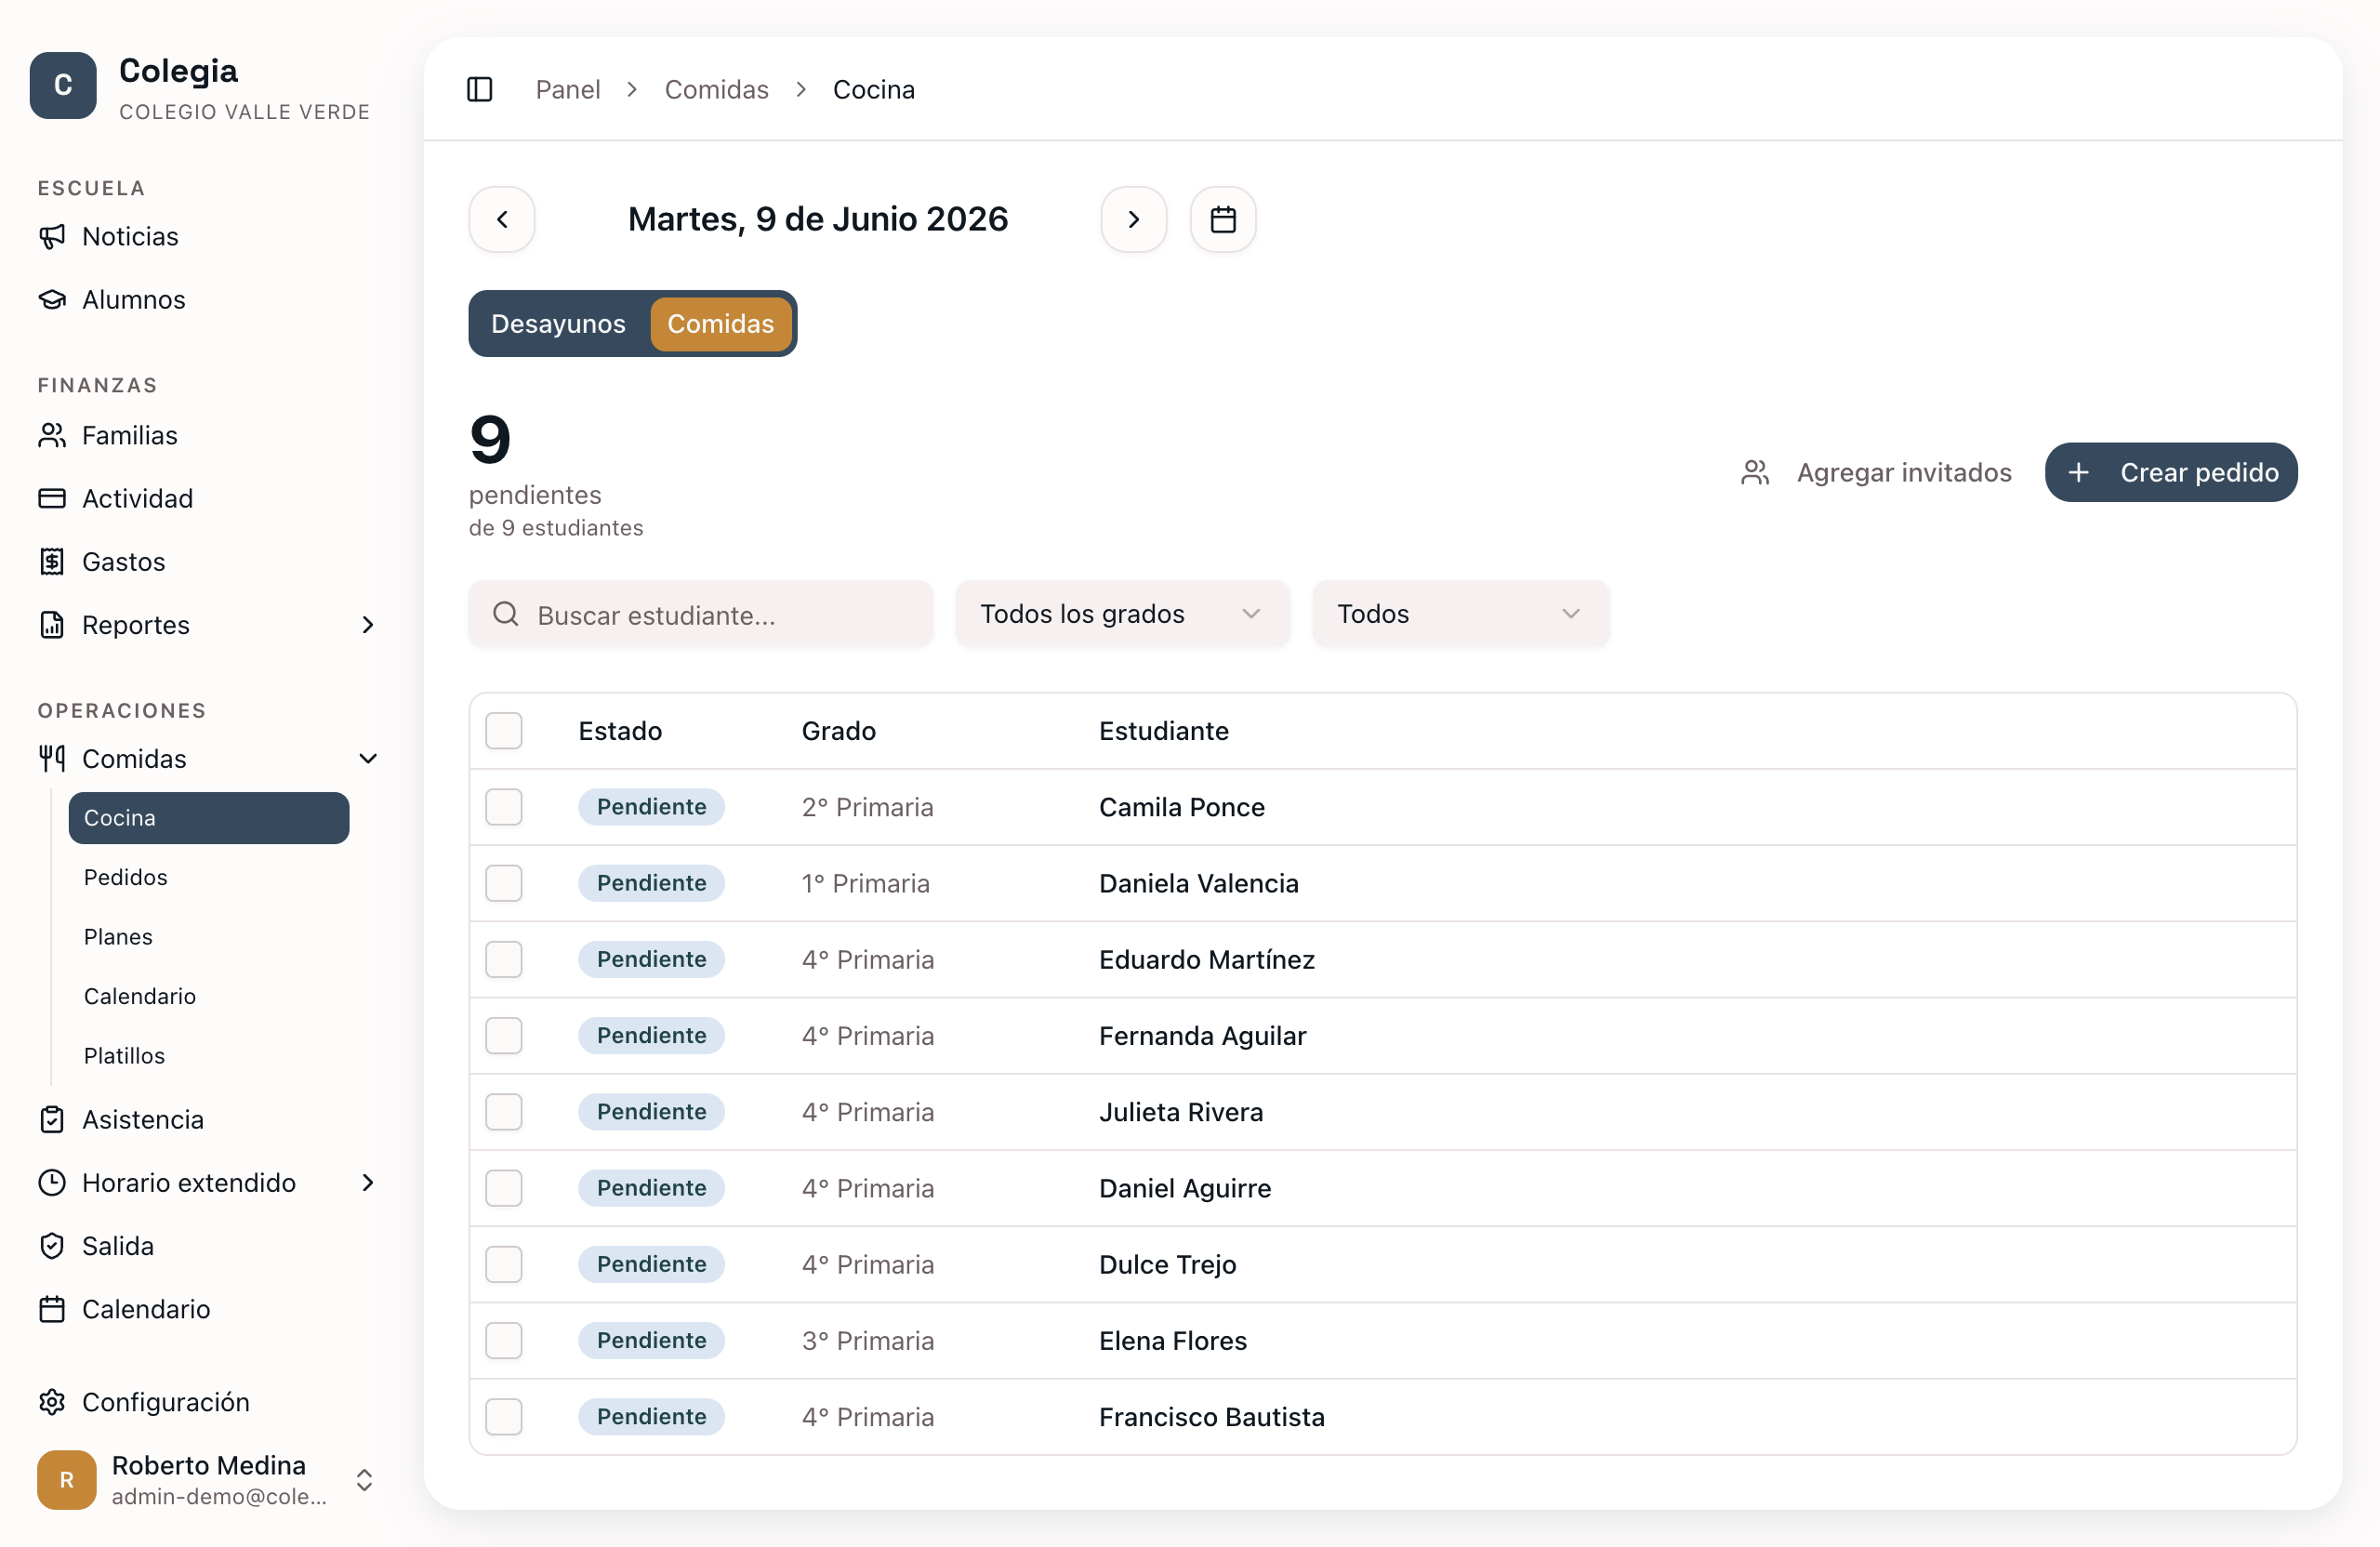Click Pendiente badge for Camila Ponce
The width and height of the screenshot is (2380, 1547).
pos(651,806)
